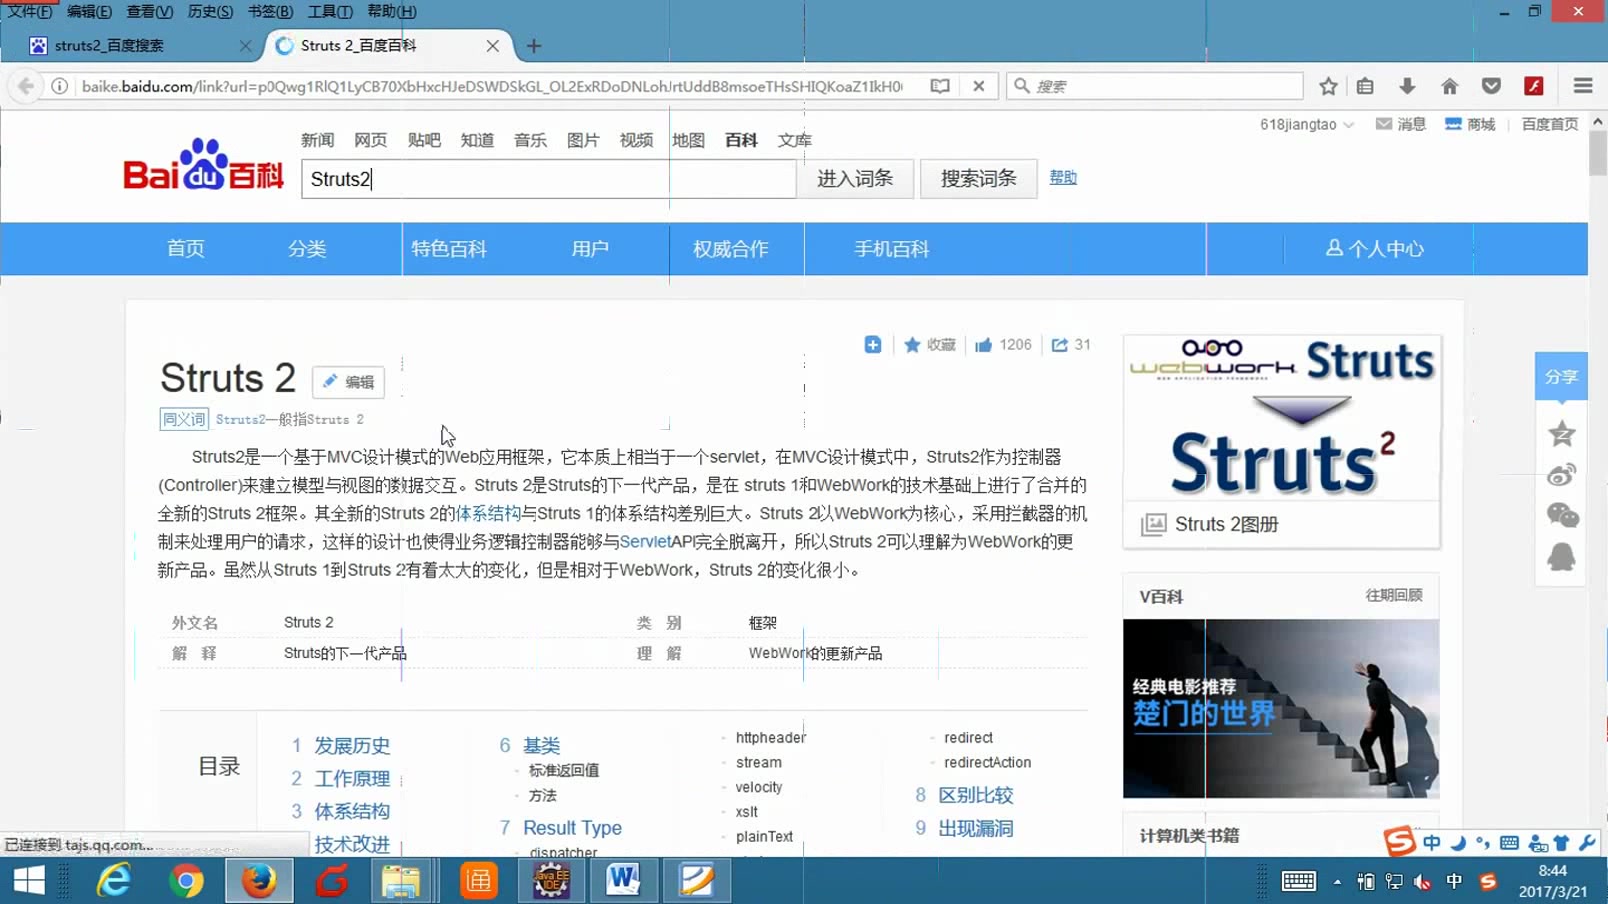Image resolution: width=1608 pixels, height=904 pixels.
Task: Open 商城 link at top
Action: pos(1470,124)
